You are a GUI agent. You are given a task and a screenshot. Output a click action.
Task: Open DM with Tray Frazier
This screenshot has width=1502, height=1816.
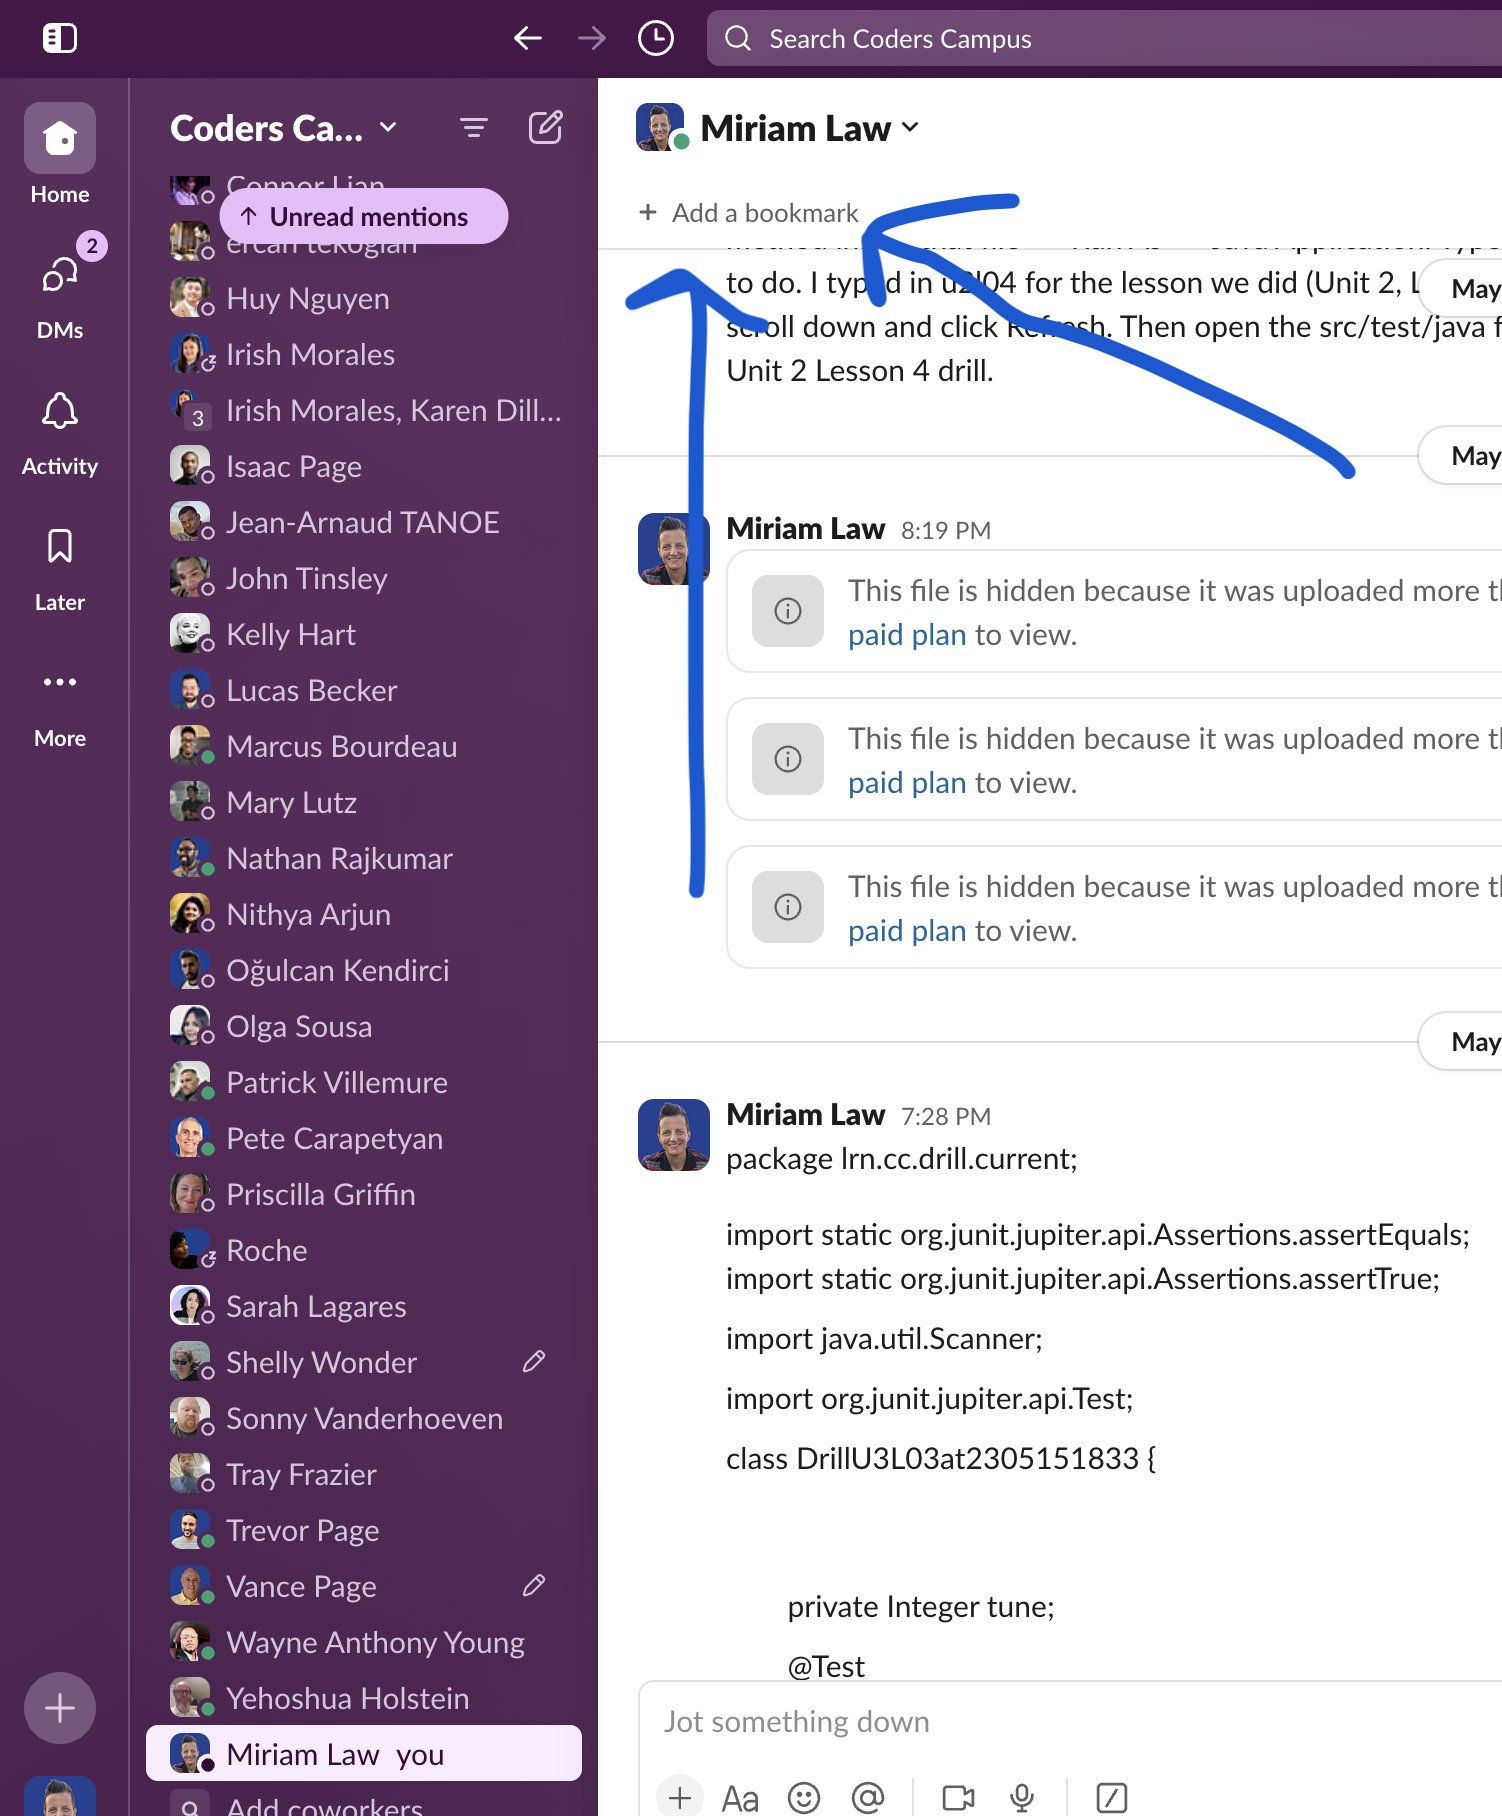pyautogui.click(x=364, y=1474)
